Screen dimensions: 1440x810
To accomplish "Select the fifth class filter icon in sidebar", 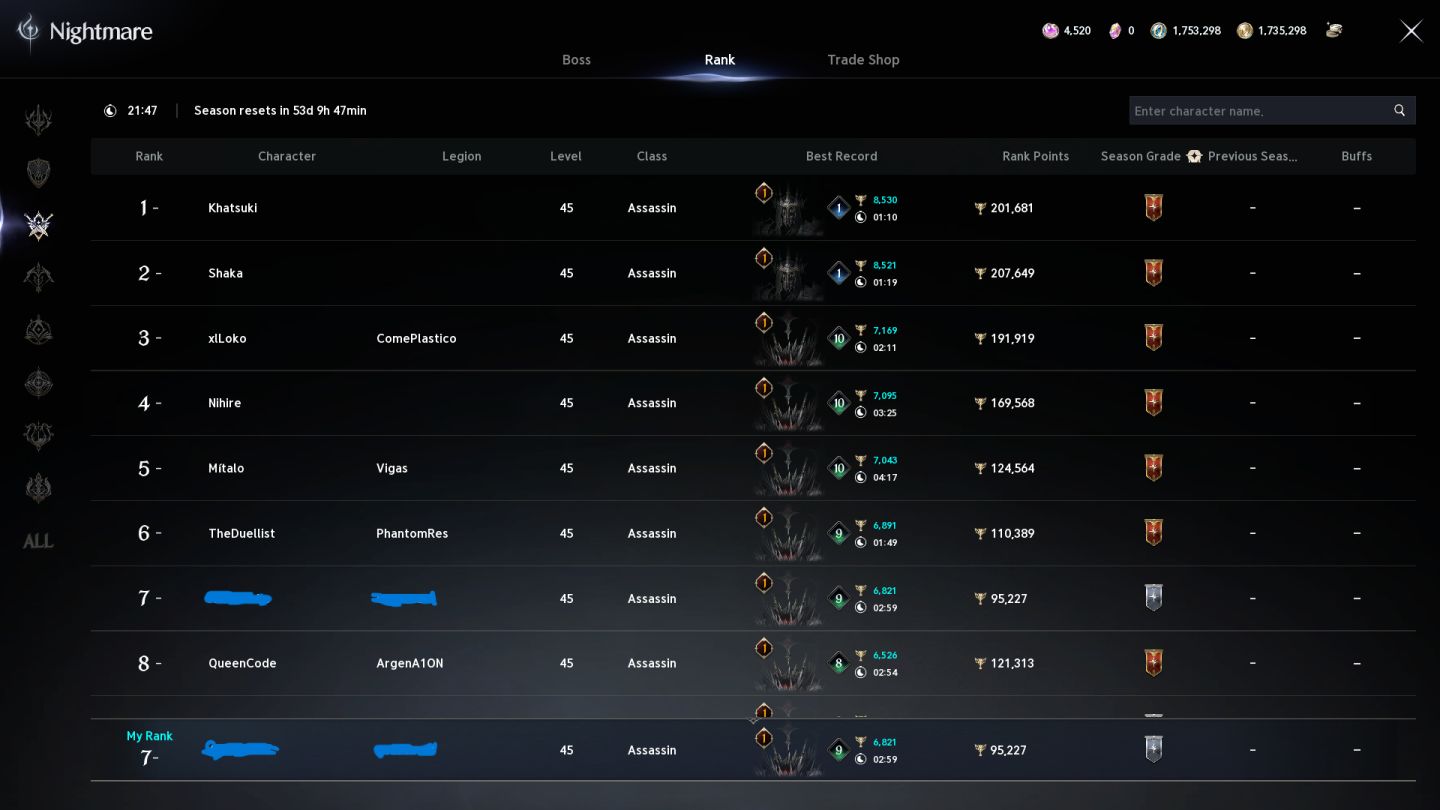I will point(39,331).
